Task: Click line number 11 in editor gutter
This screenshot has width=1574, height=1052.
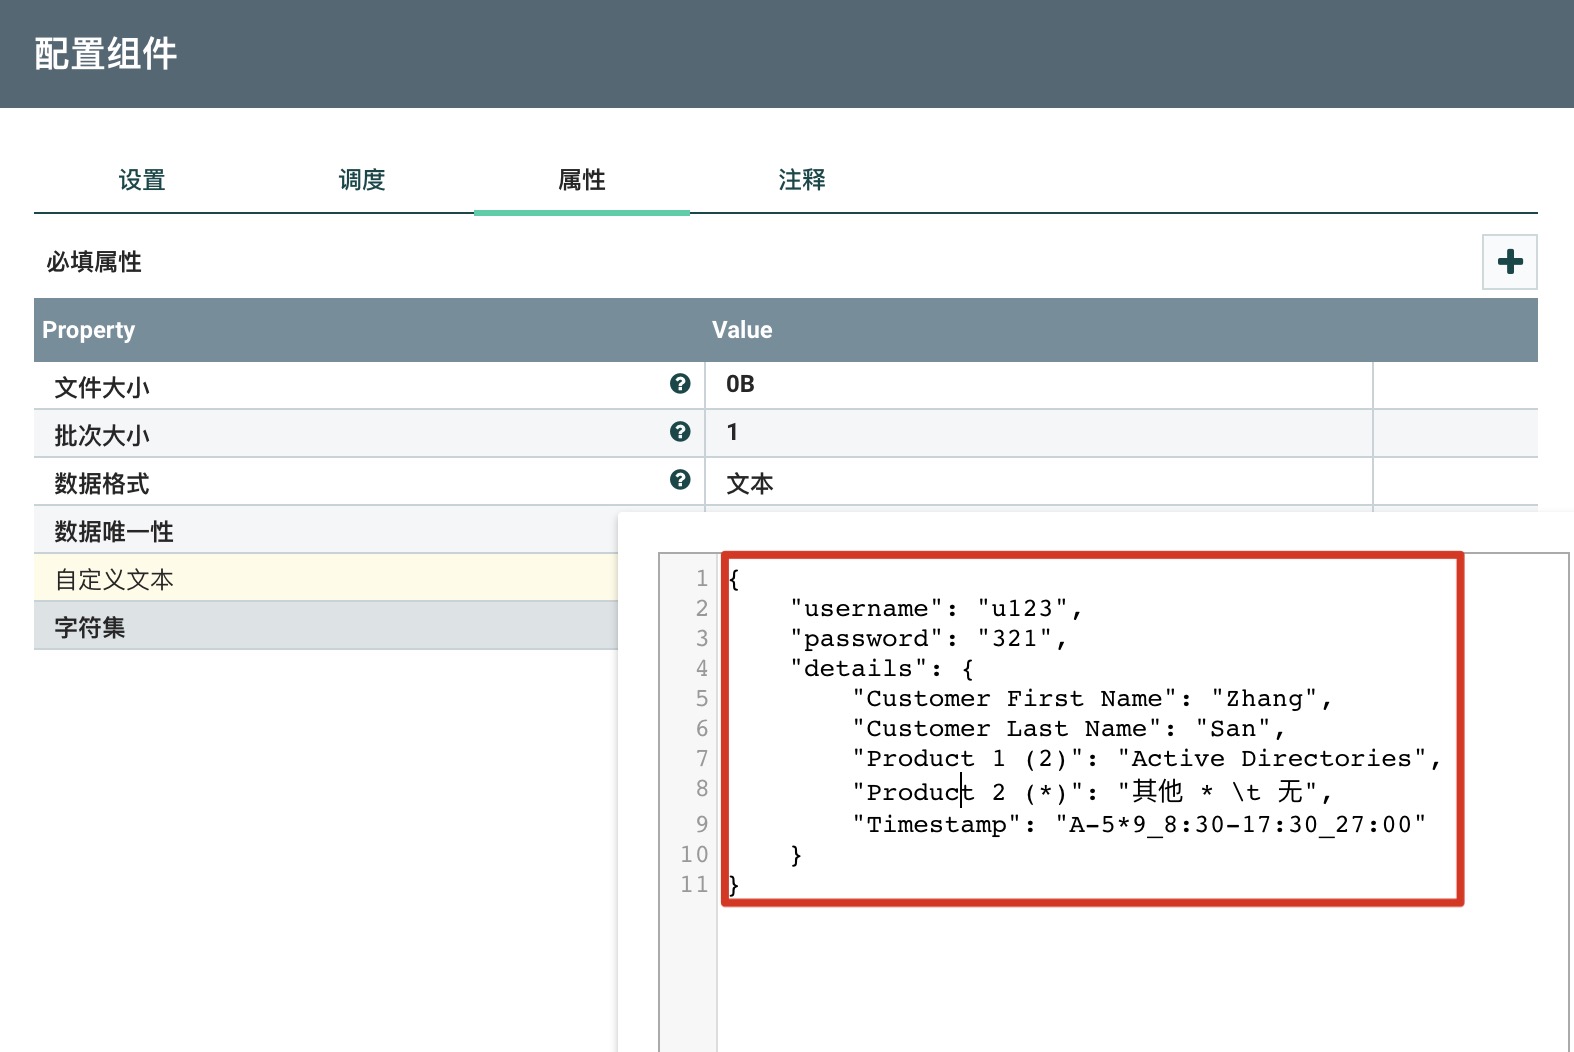Action: click(x=694, y=885)
